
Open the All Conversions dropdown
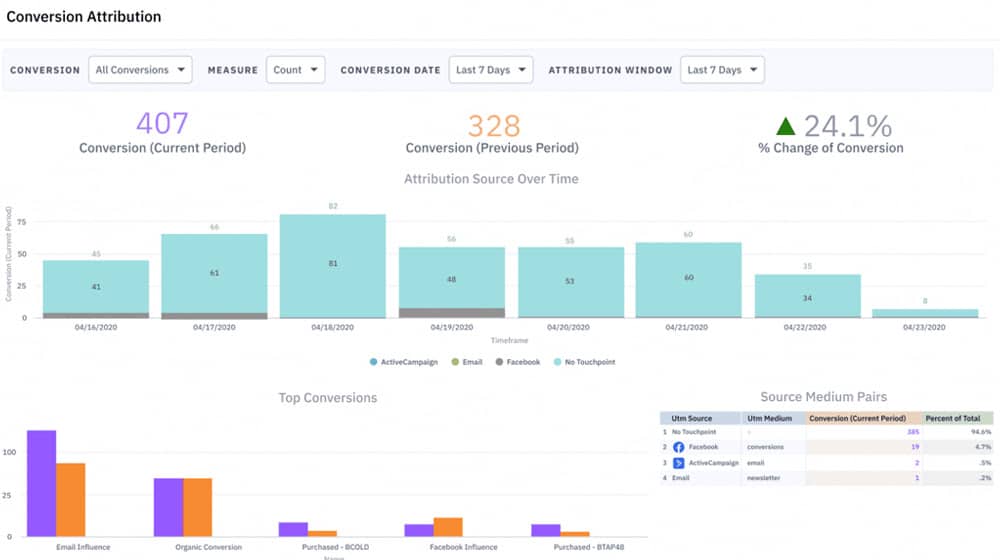pyautogui.click(x=140, y=70)
